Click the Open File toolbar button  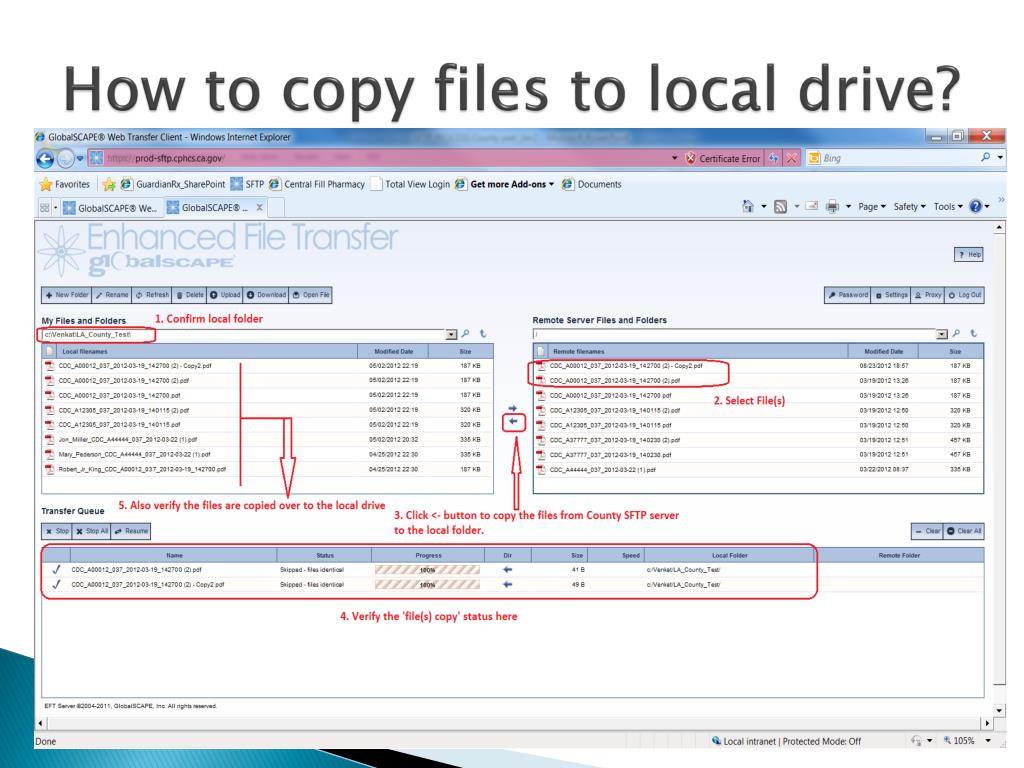[x=310, y=295]
